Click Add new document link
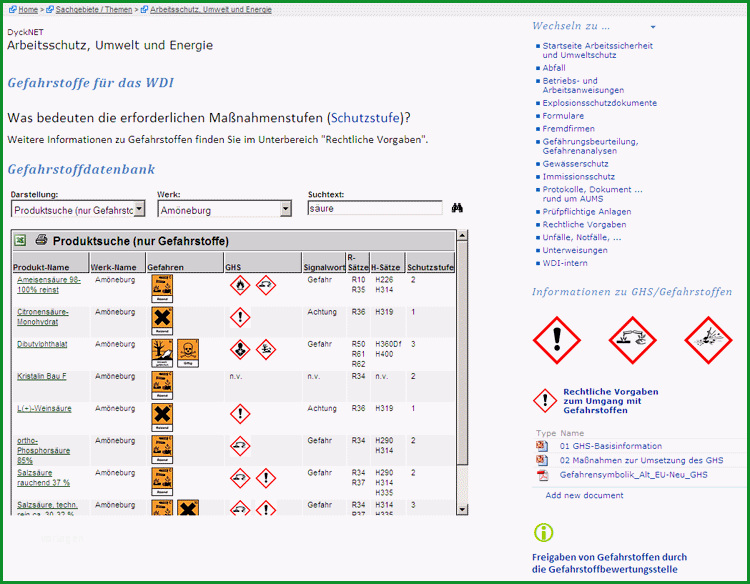 coord(584,496)
